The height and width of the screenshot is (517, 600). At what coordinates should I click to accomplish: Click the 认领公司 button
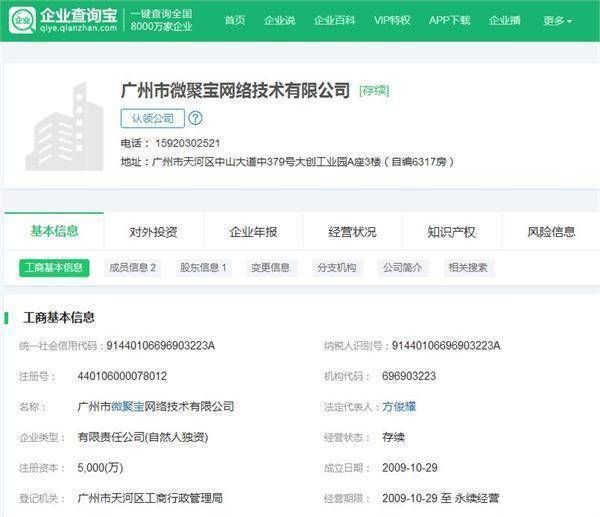pos(152,118)
